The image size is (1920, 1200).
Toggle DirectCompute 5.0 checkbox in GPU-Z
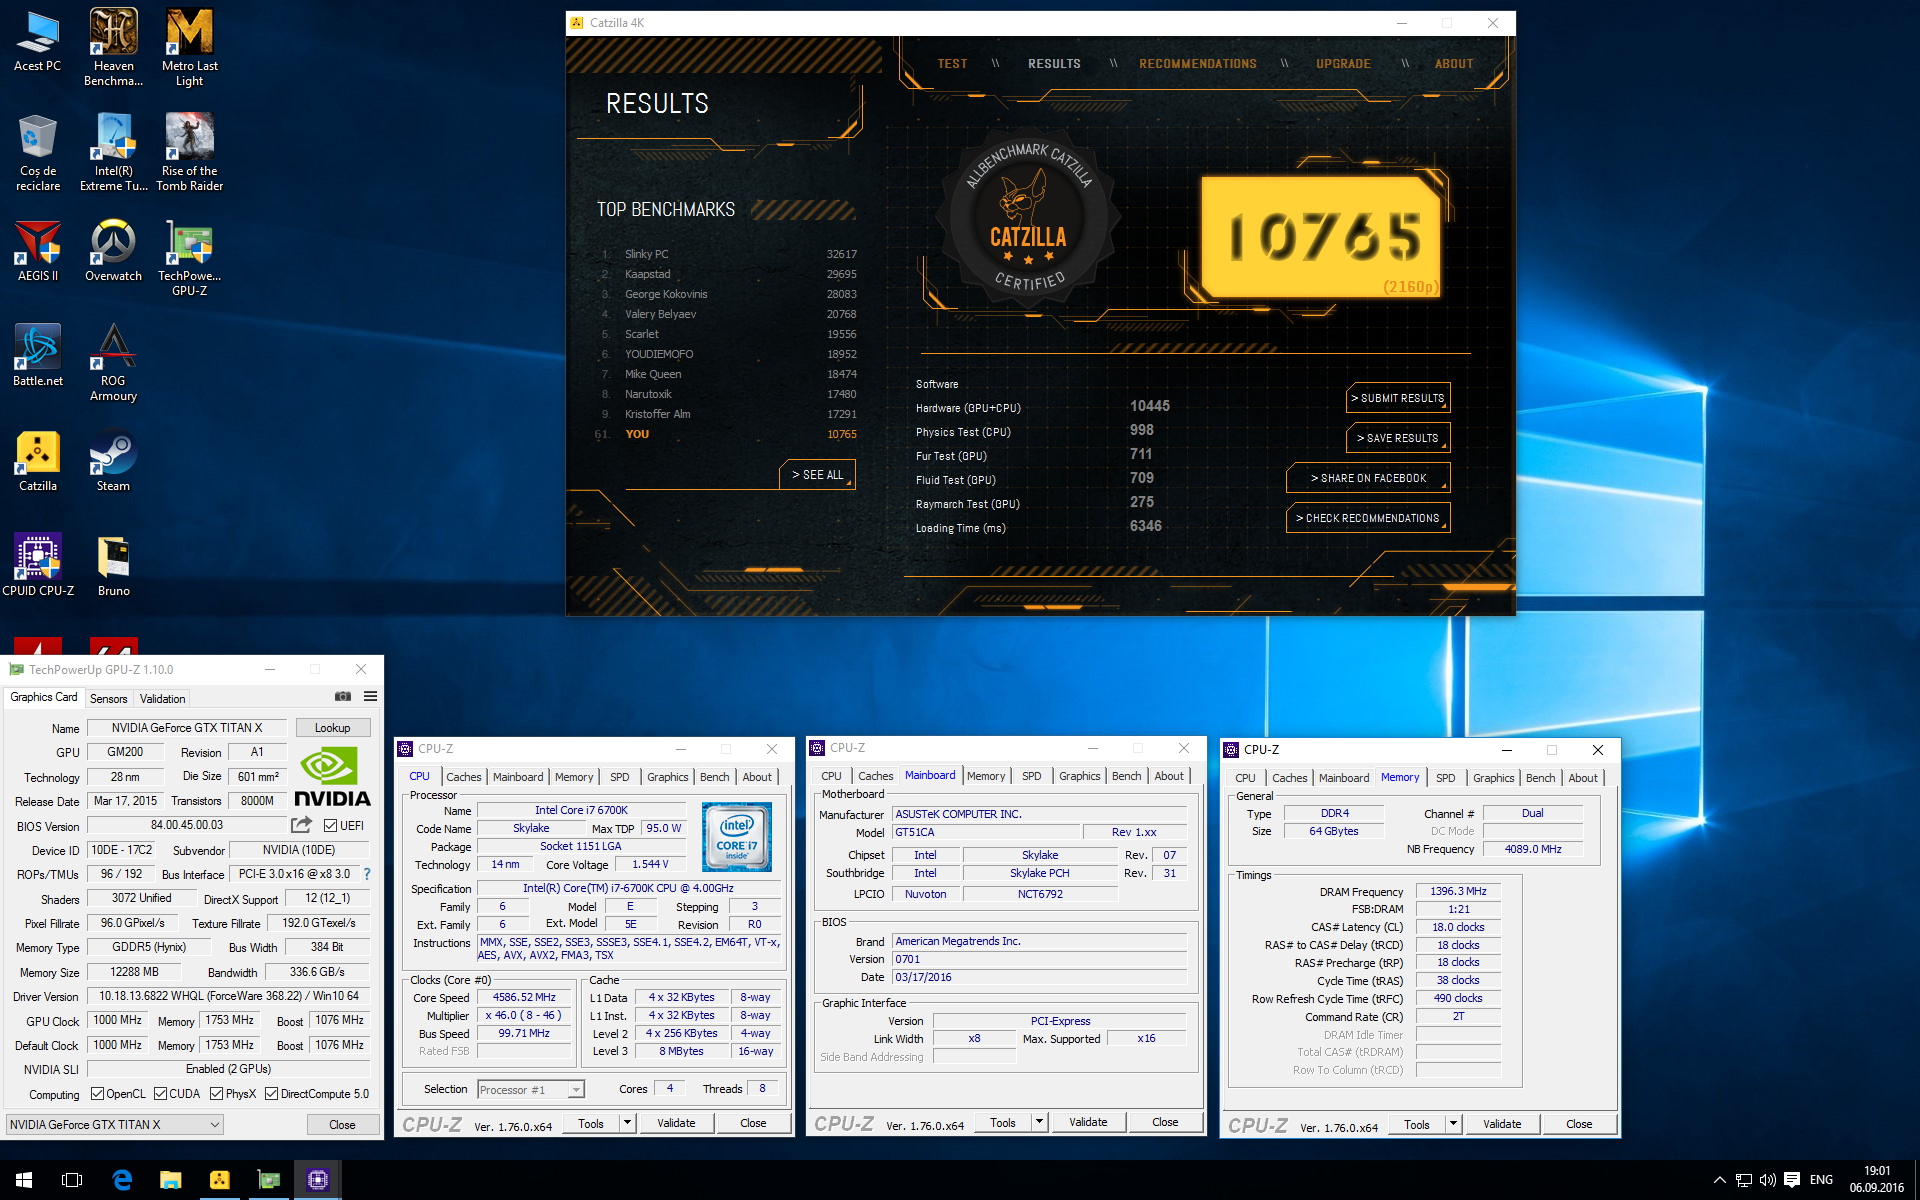271,1094
